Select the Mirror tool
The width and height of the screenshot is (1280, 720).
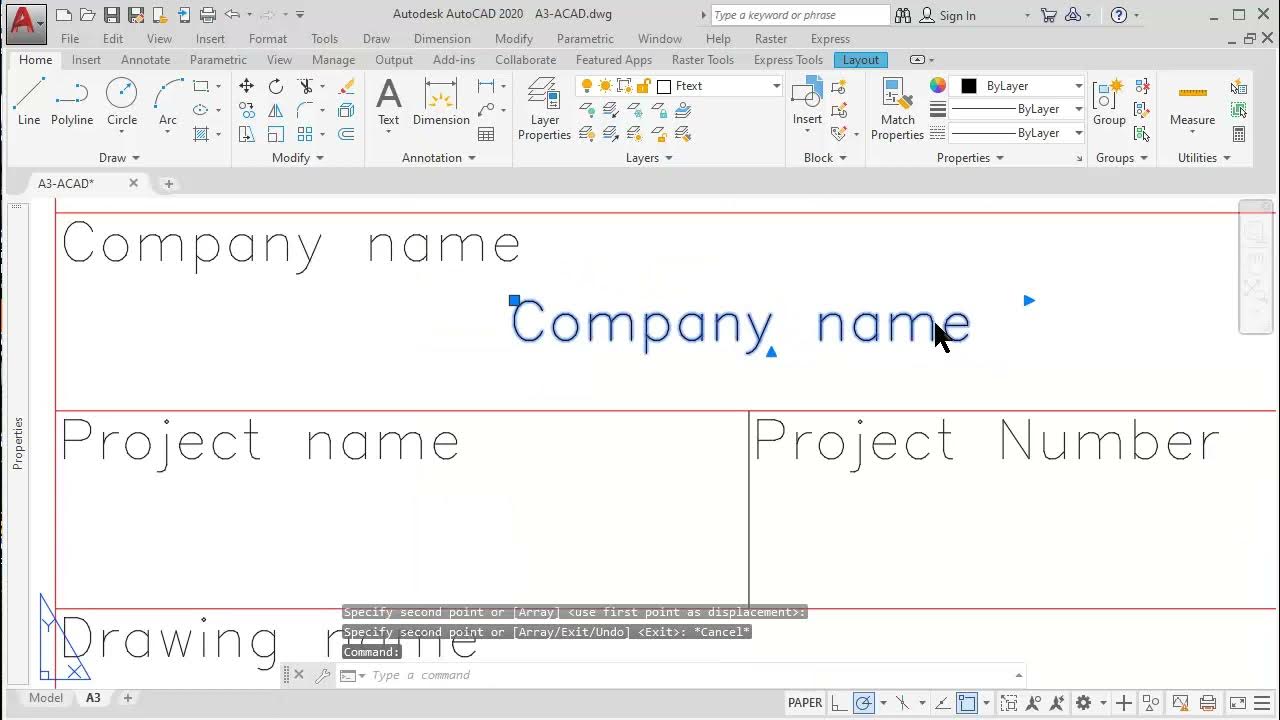[276, 110]
